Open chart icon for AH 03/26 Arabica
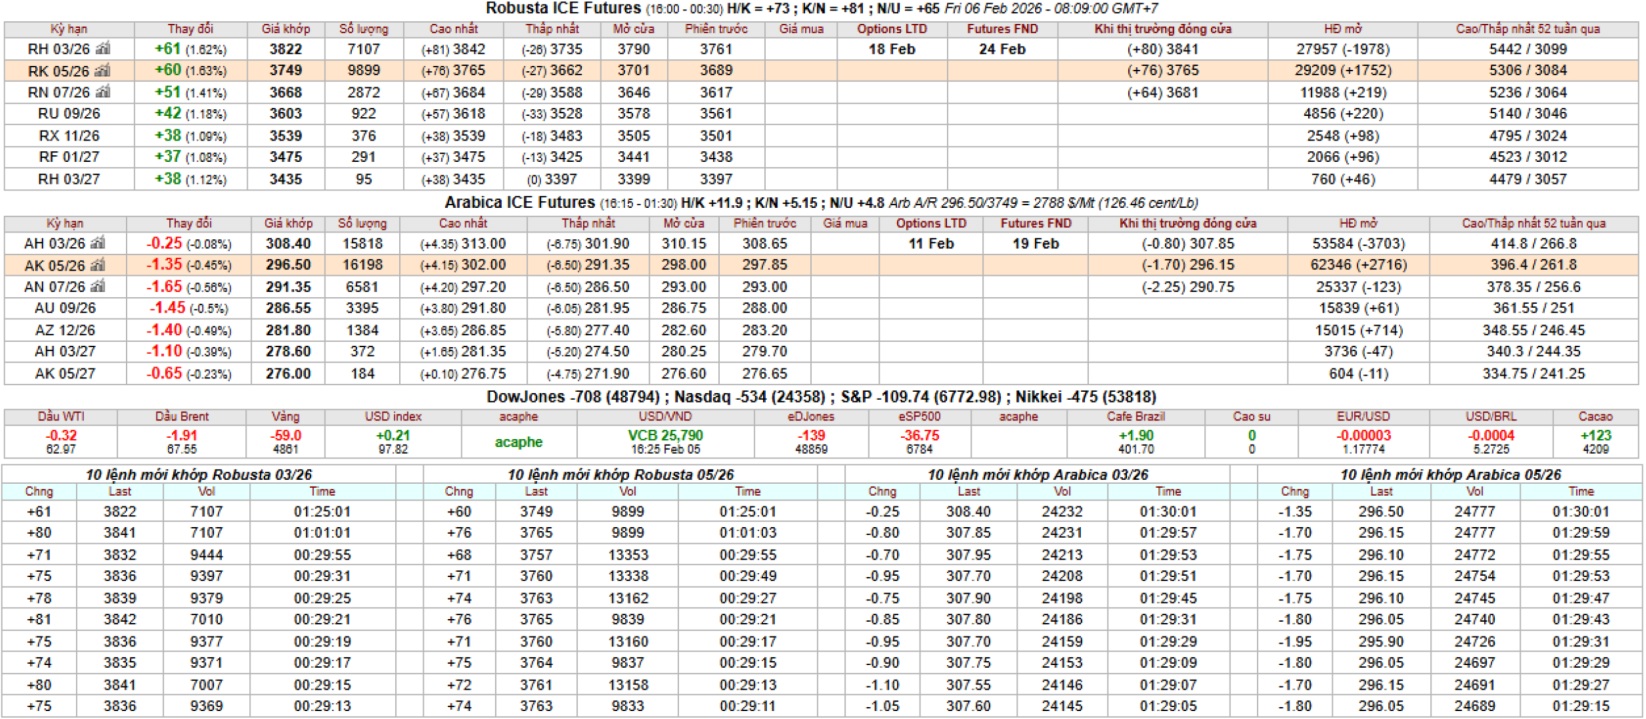 coord(98,243)
